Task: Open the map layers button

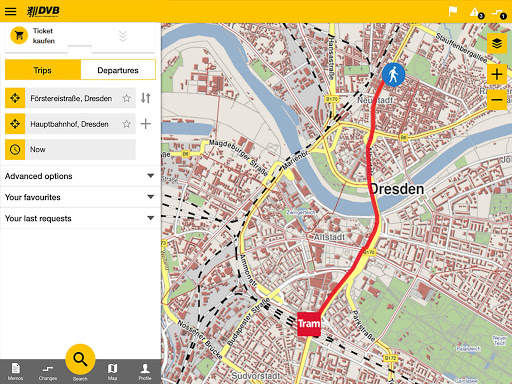Action: (x=497, y=43)
